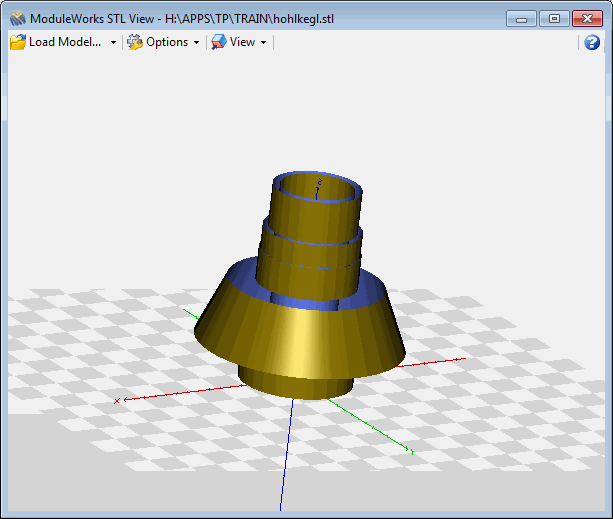Image resolution: width=613 pixels, height=519 pixels.
Task: Click the View cube icon
Action: click(x=219, y=42)
